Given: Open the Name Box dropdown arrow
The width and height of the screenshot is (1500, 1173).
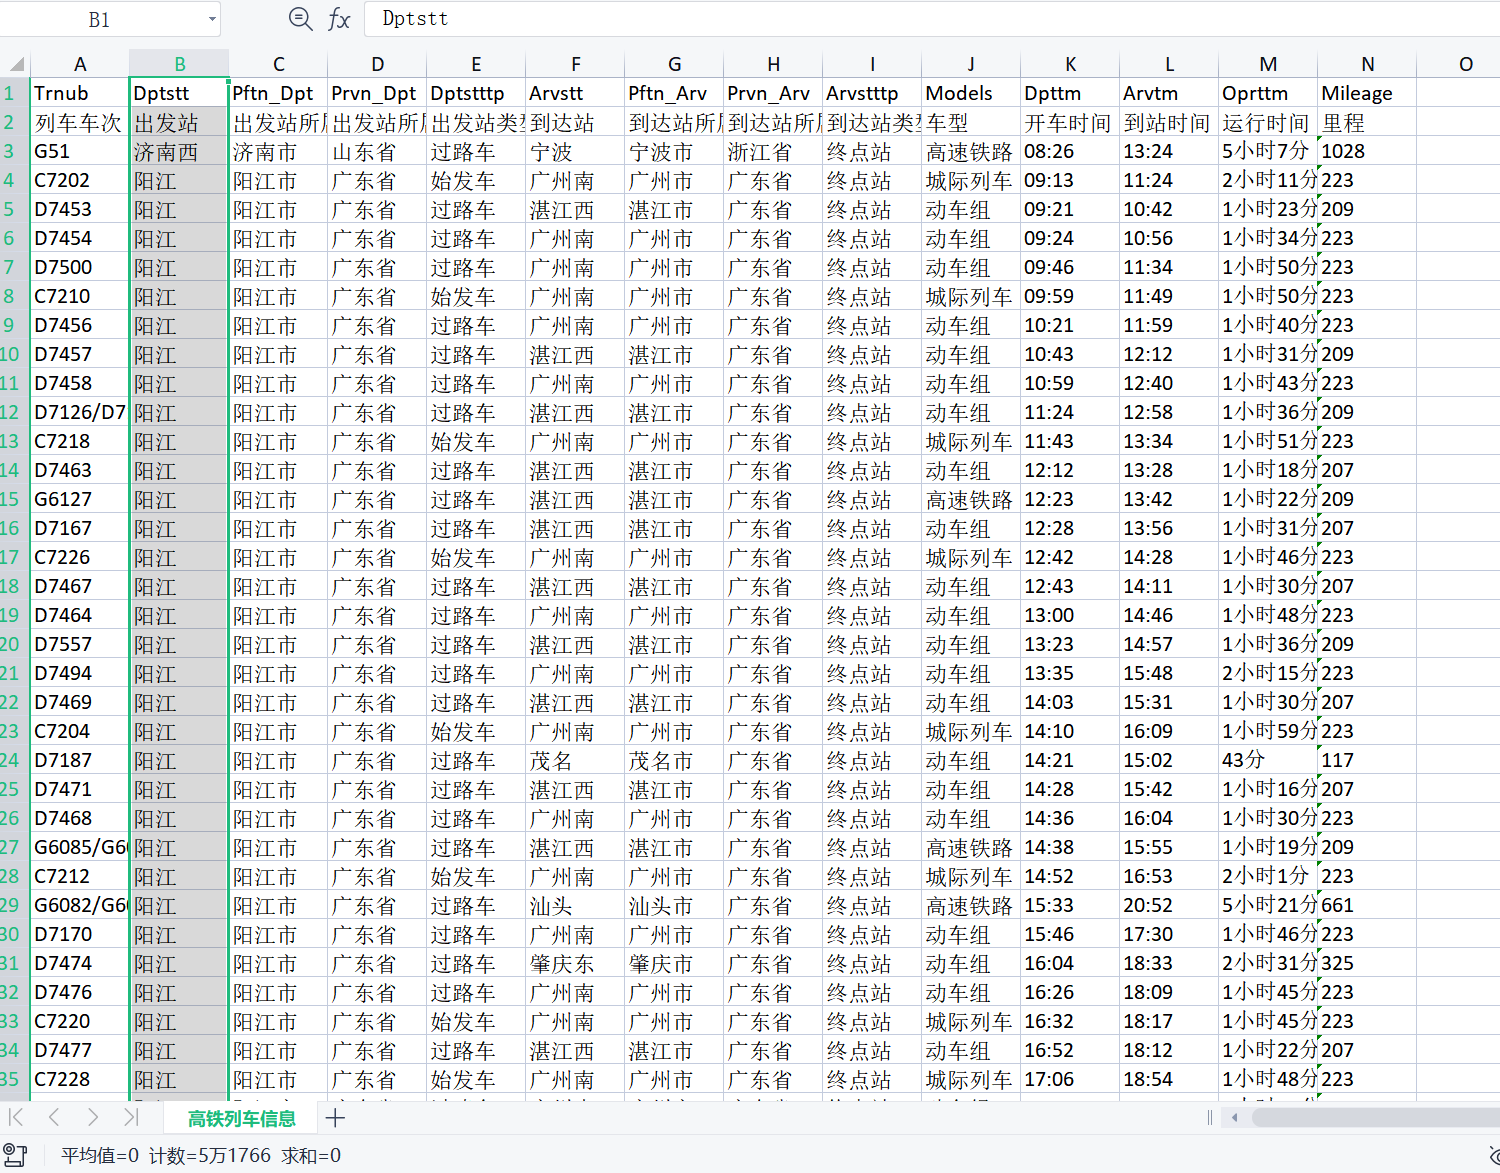Looking at the screenshot, I should tap(212, 19).
